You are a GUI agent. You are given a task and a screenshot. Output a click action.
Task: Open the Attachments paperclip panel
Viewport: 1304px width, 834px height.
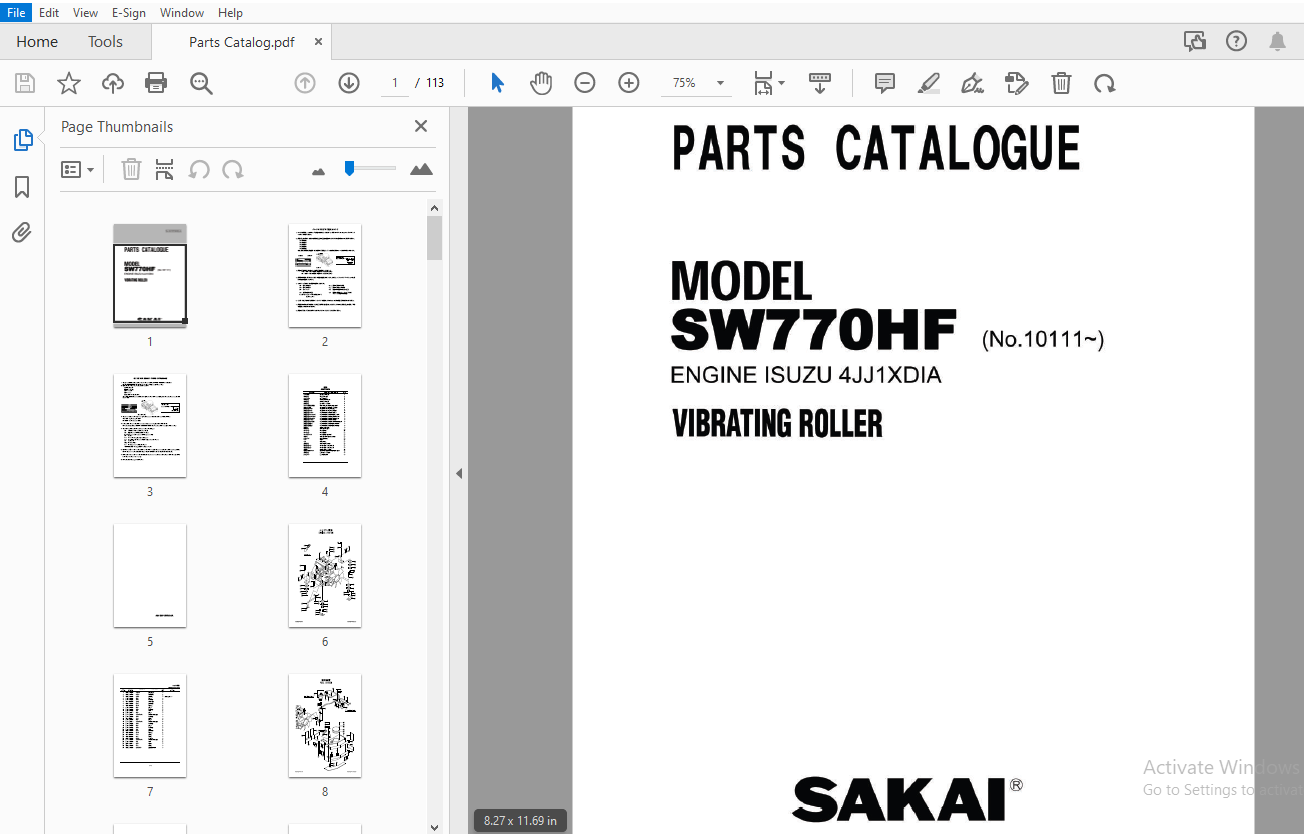22,233
